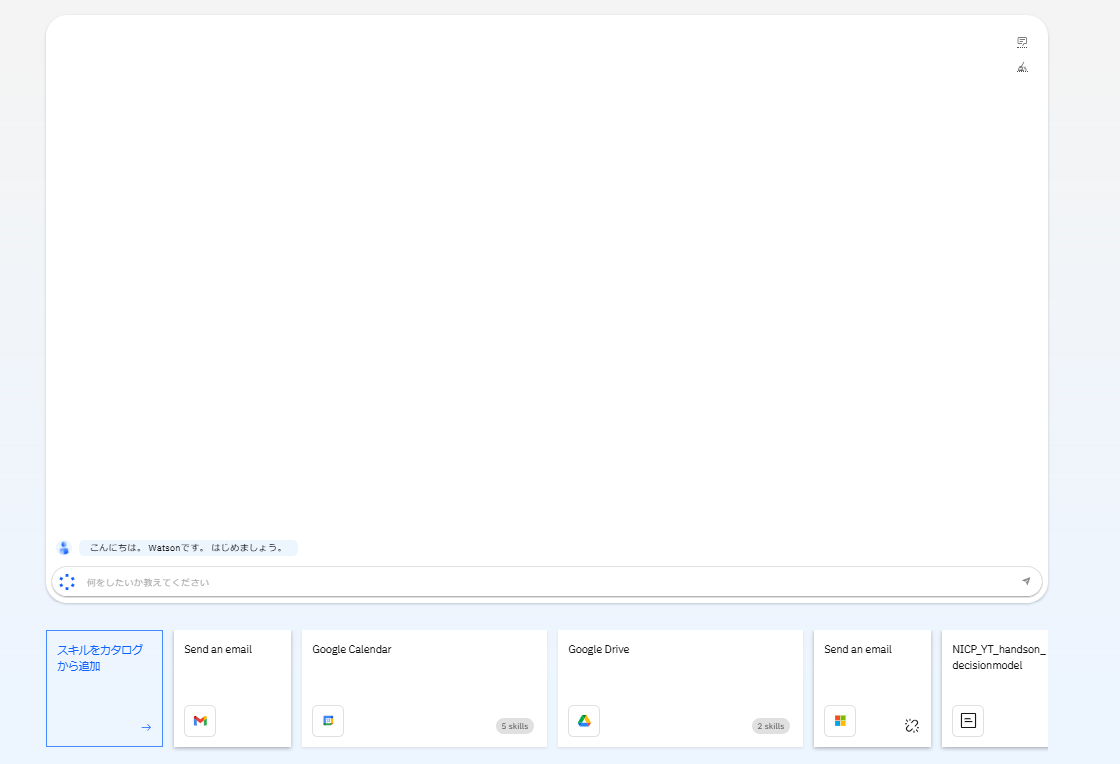The width and height of the screenshot is (1120, 764).
Task: Open the Google Drive card title
Action: pyautogui.click(x=599, y=649)
